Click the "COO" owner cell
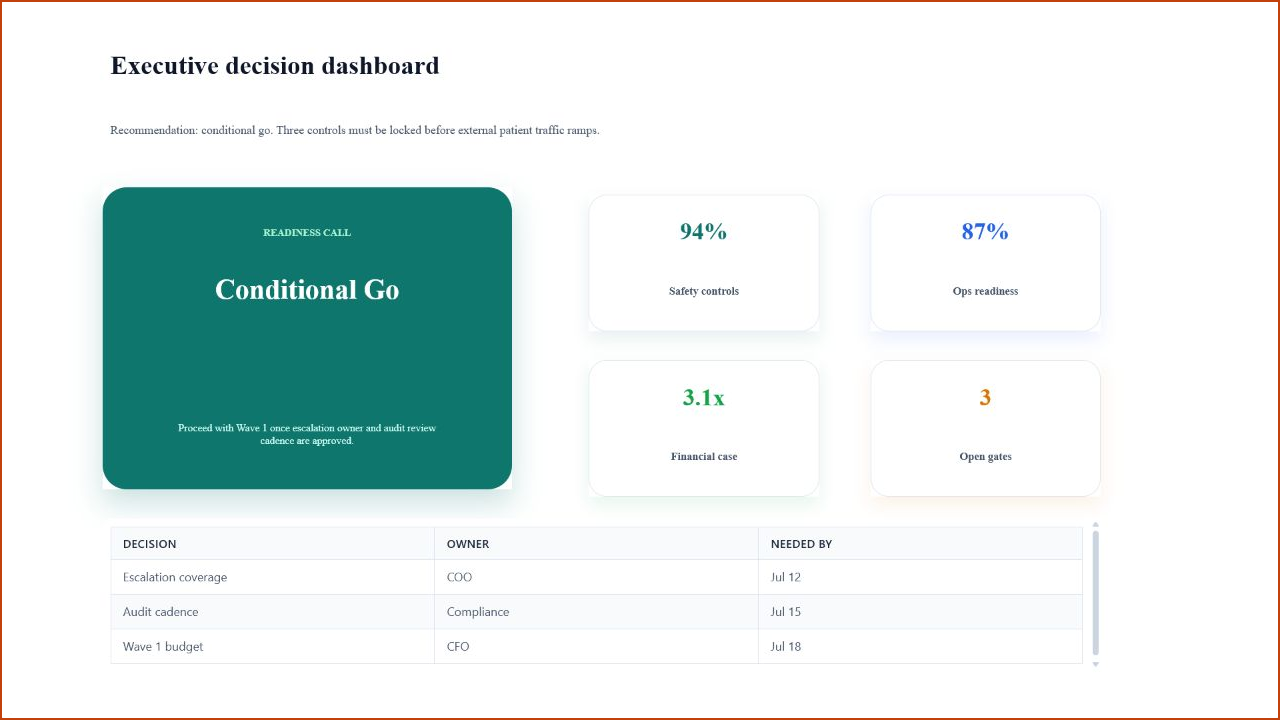 596,577
